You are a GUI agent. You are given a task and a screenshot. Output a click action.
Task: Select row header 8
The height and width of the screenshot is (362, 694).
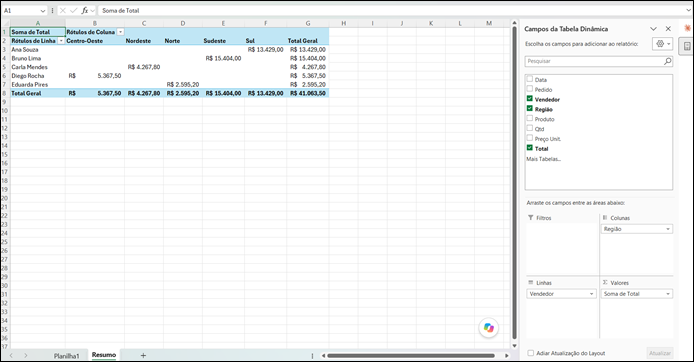click(x=4, y=93)
